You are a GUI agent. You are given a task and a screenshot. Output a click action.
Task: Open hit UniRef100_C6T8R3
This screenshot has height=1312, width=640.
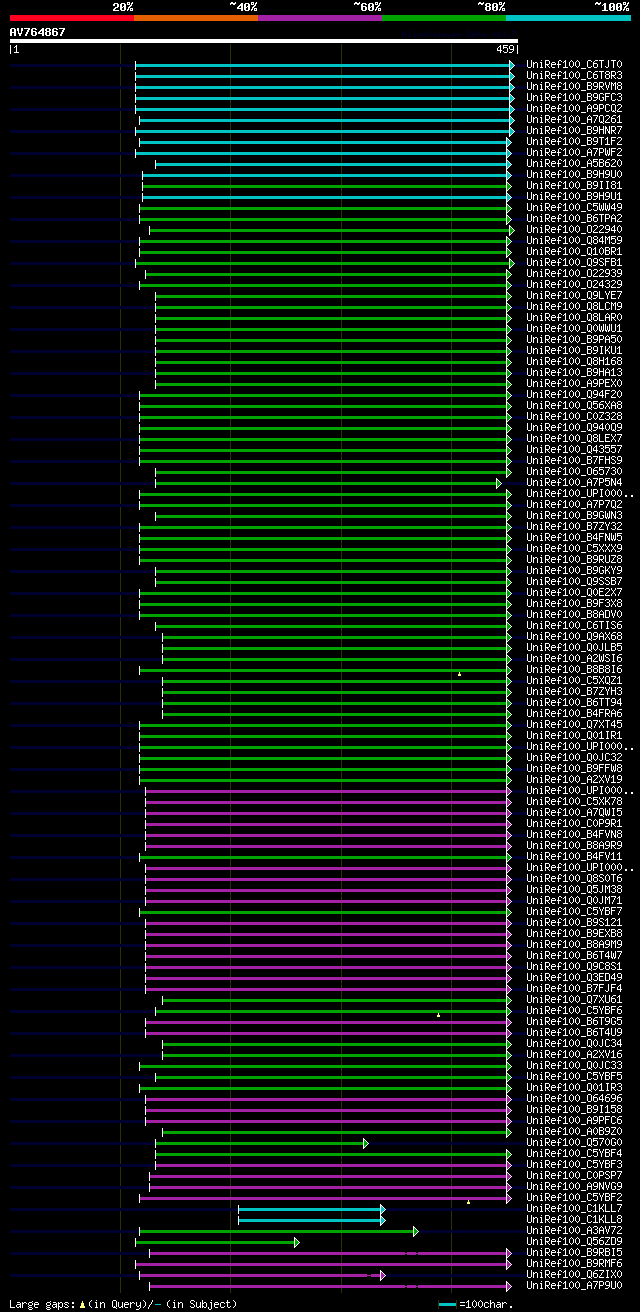(x=574, y=76)
